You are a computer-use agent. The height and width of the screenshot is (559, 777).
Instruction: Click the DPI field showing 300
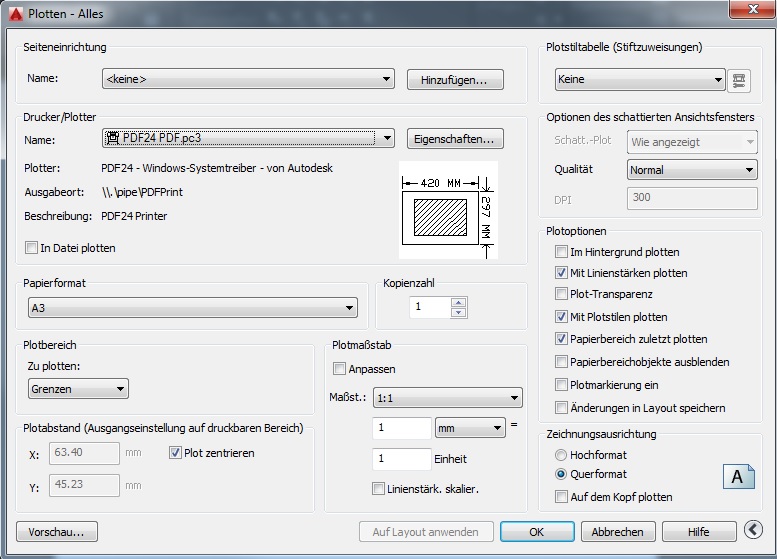[692, 198]
